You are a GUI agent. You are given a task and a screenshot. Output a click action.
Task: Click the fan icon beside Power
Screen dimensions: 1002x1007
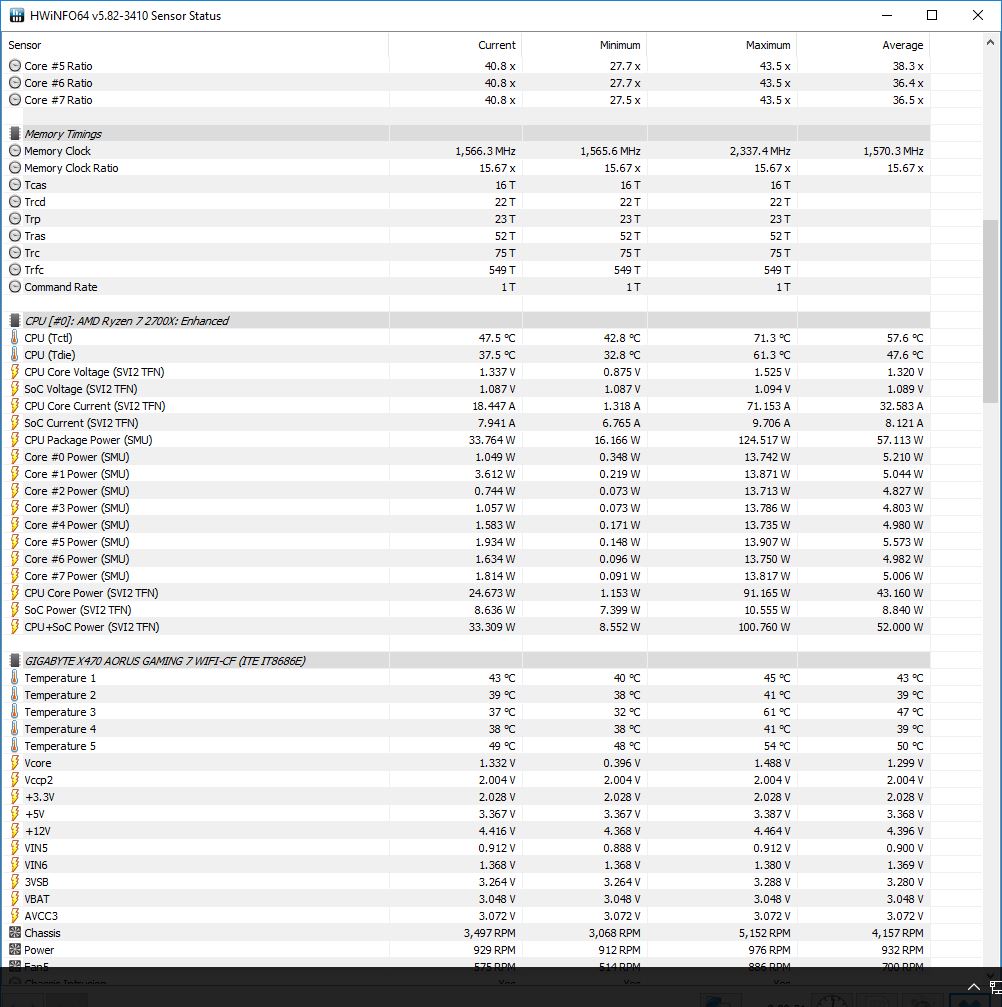[15, 949]
